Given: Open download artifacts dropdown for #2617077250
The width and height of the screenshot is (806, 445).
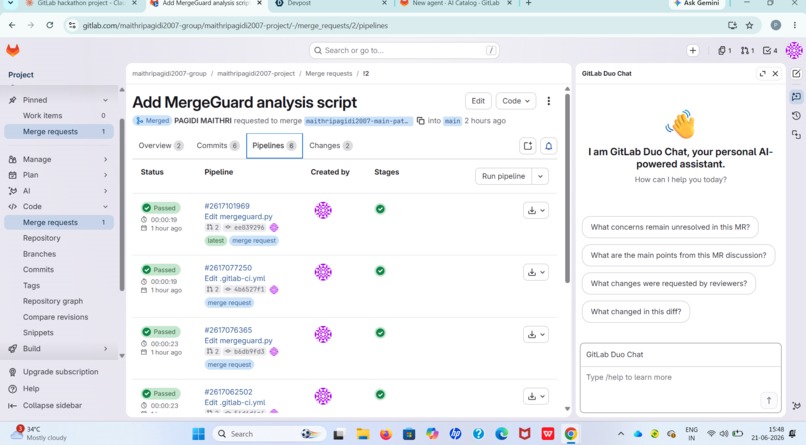Looking at the screenshot, I should (x=536, y=272).
